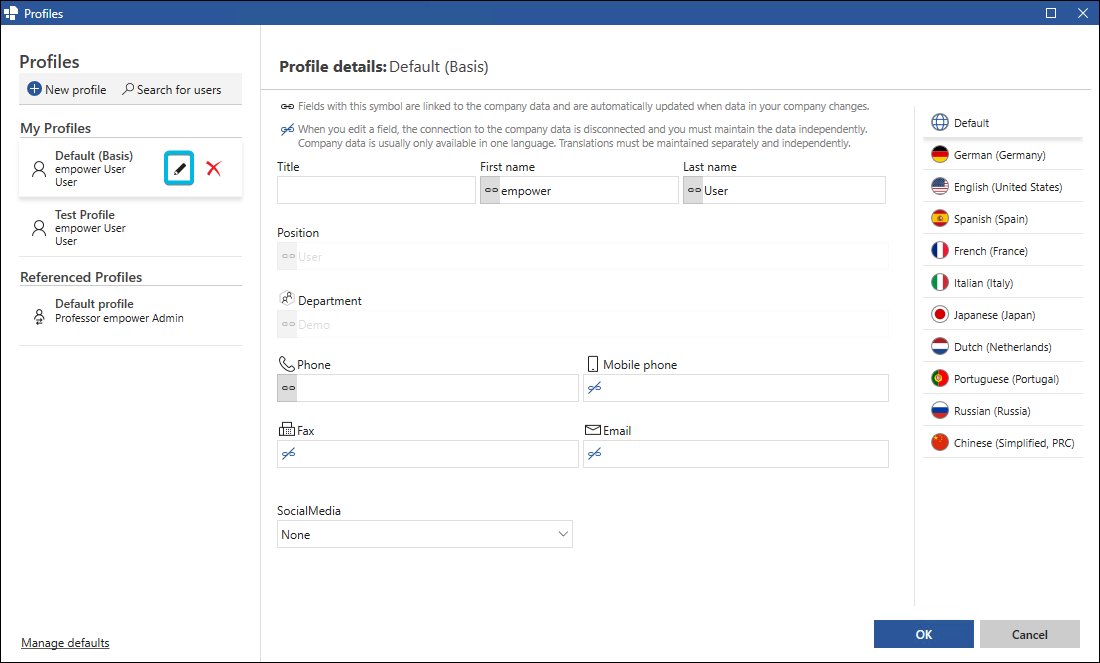Click the United States flag icon

coord(940,187)
